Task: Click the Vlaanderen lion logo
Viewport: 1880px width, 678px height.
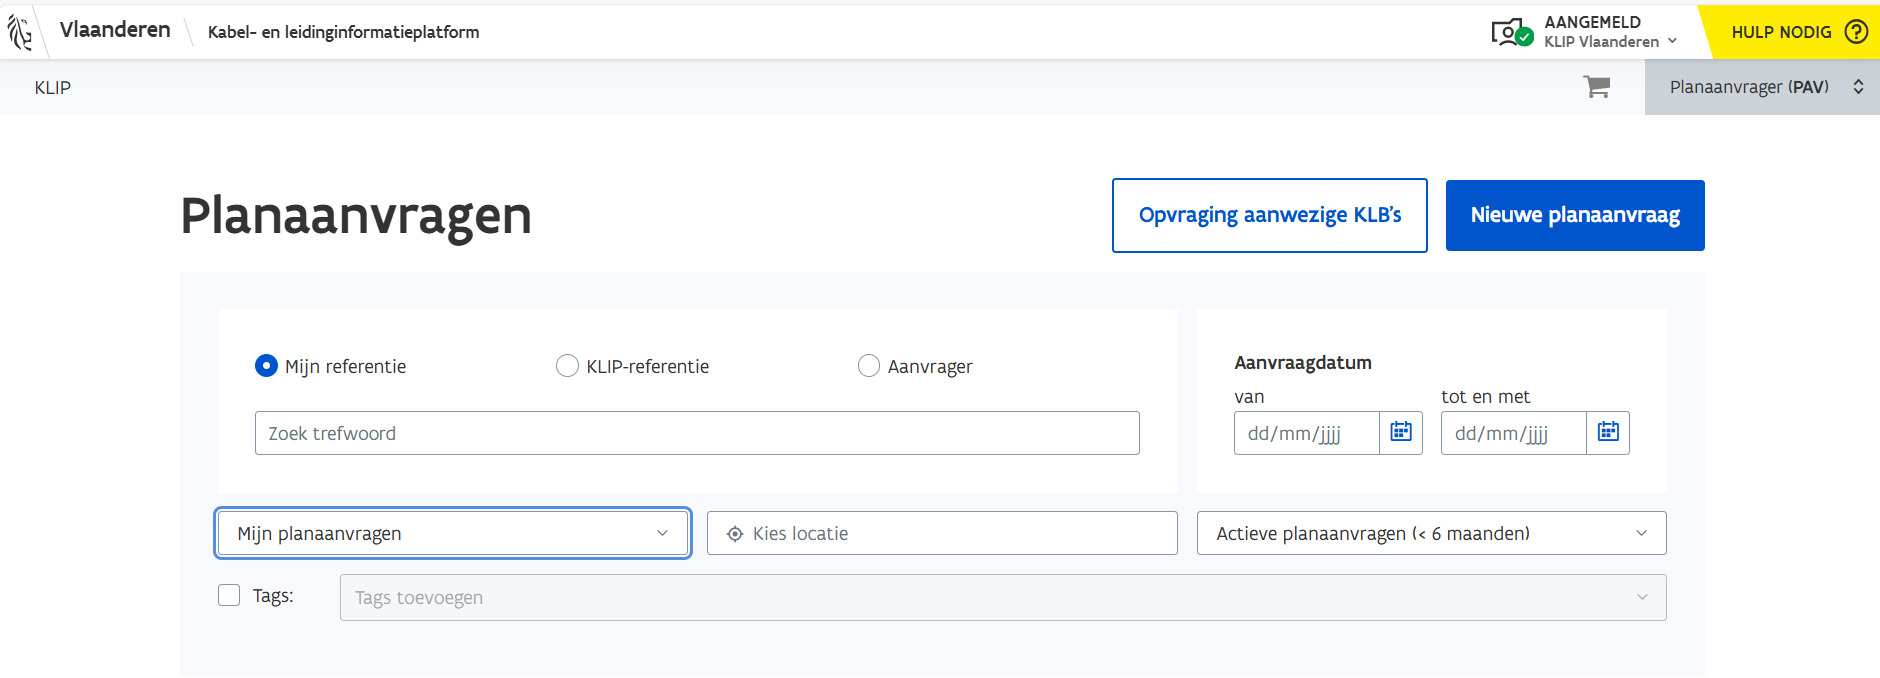Action: pyautogui.click(x=20, y=32)
